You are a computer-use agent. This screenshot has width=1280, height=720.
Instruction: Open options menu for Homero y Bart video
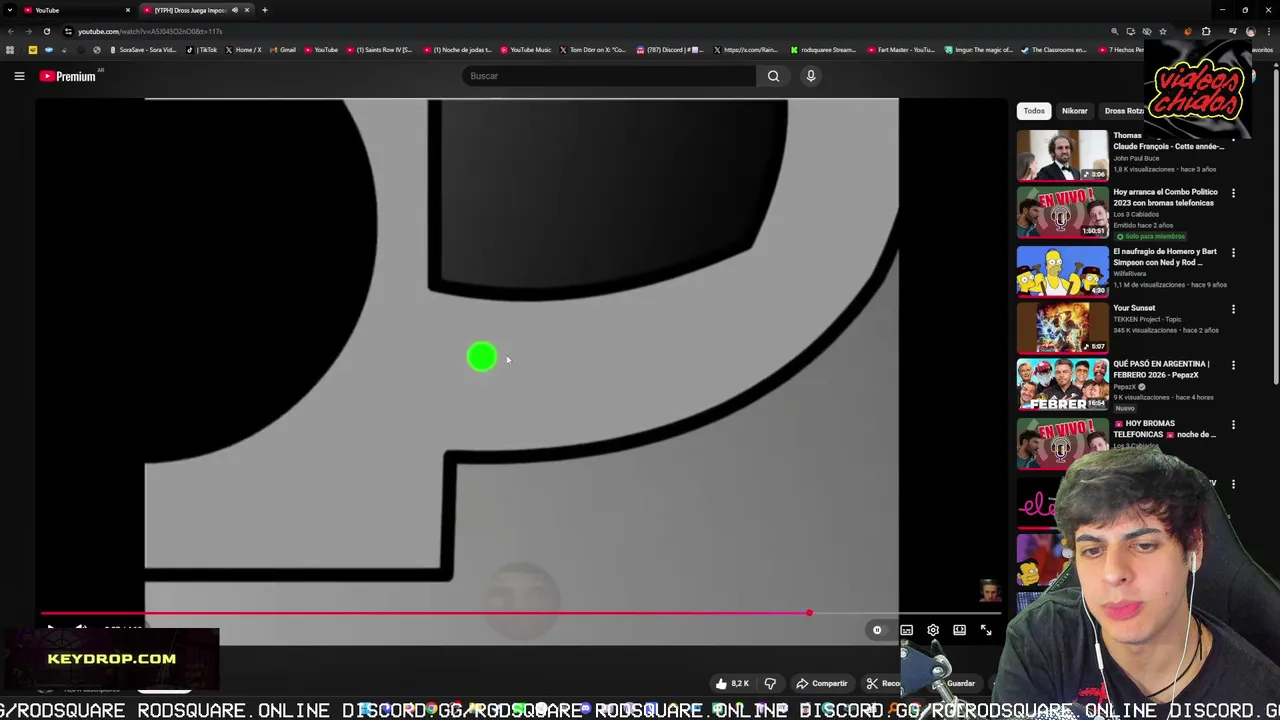(x=1233, y=252)
